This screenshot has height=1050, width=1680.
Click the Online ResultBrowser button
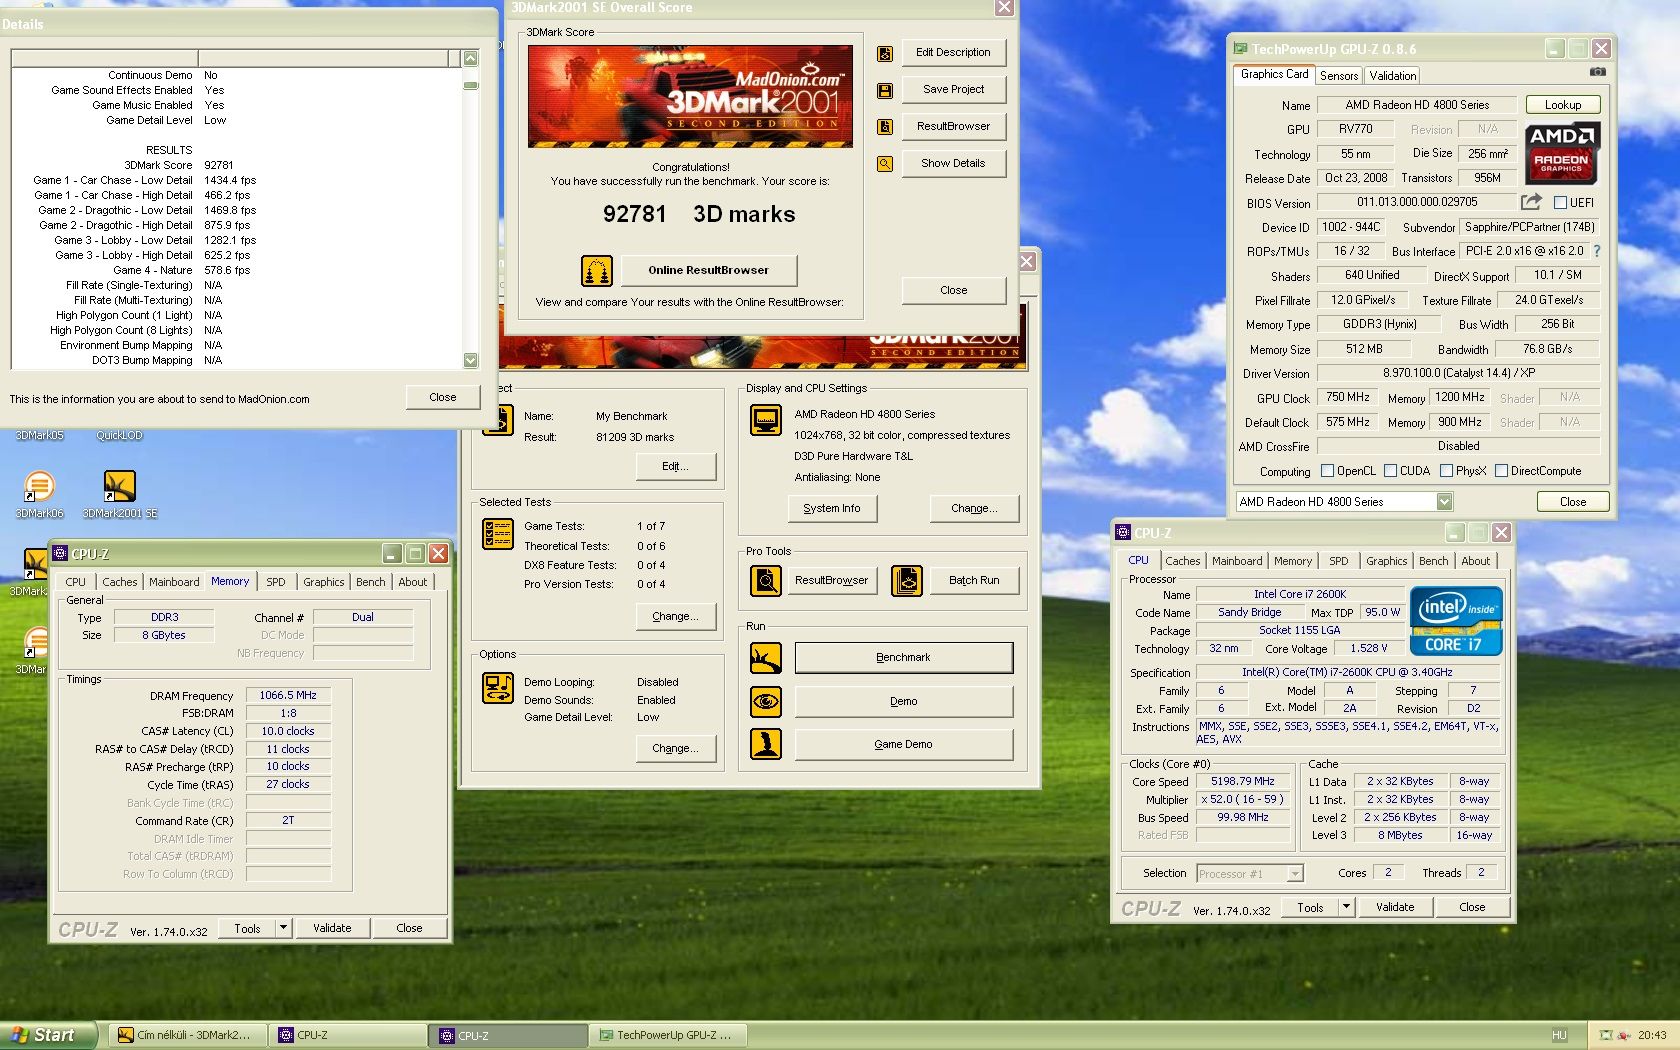click(x=709, y=270)
